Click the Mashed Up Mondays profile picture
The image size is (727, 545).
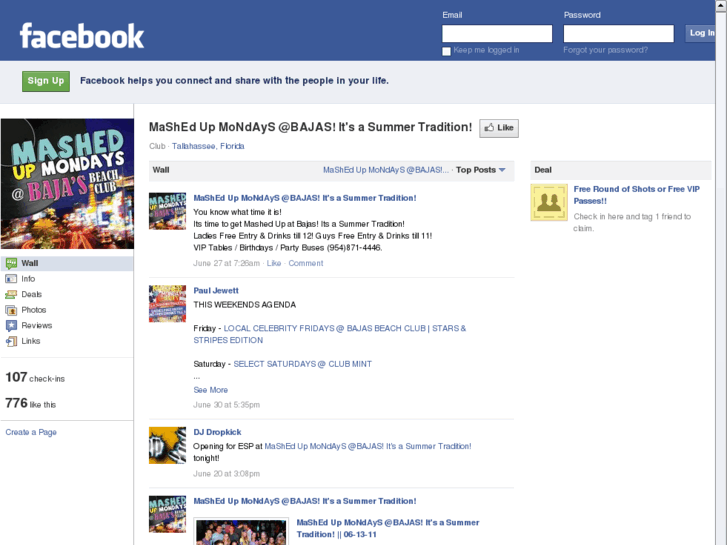coord(67,184)
